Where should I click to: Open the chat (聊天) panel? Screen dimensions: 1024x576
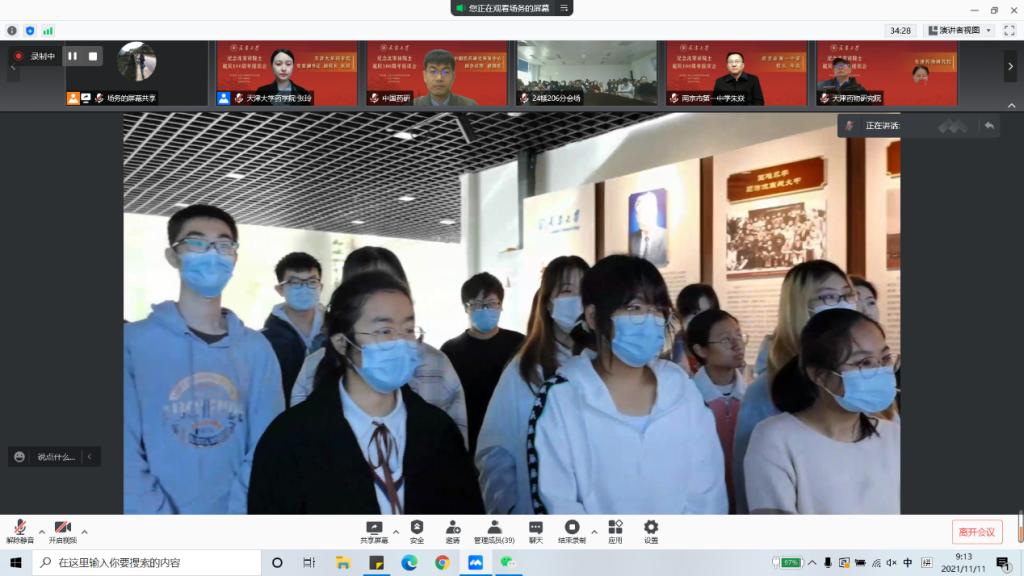click(536, 530)
